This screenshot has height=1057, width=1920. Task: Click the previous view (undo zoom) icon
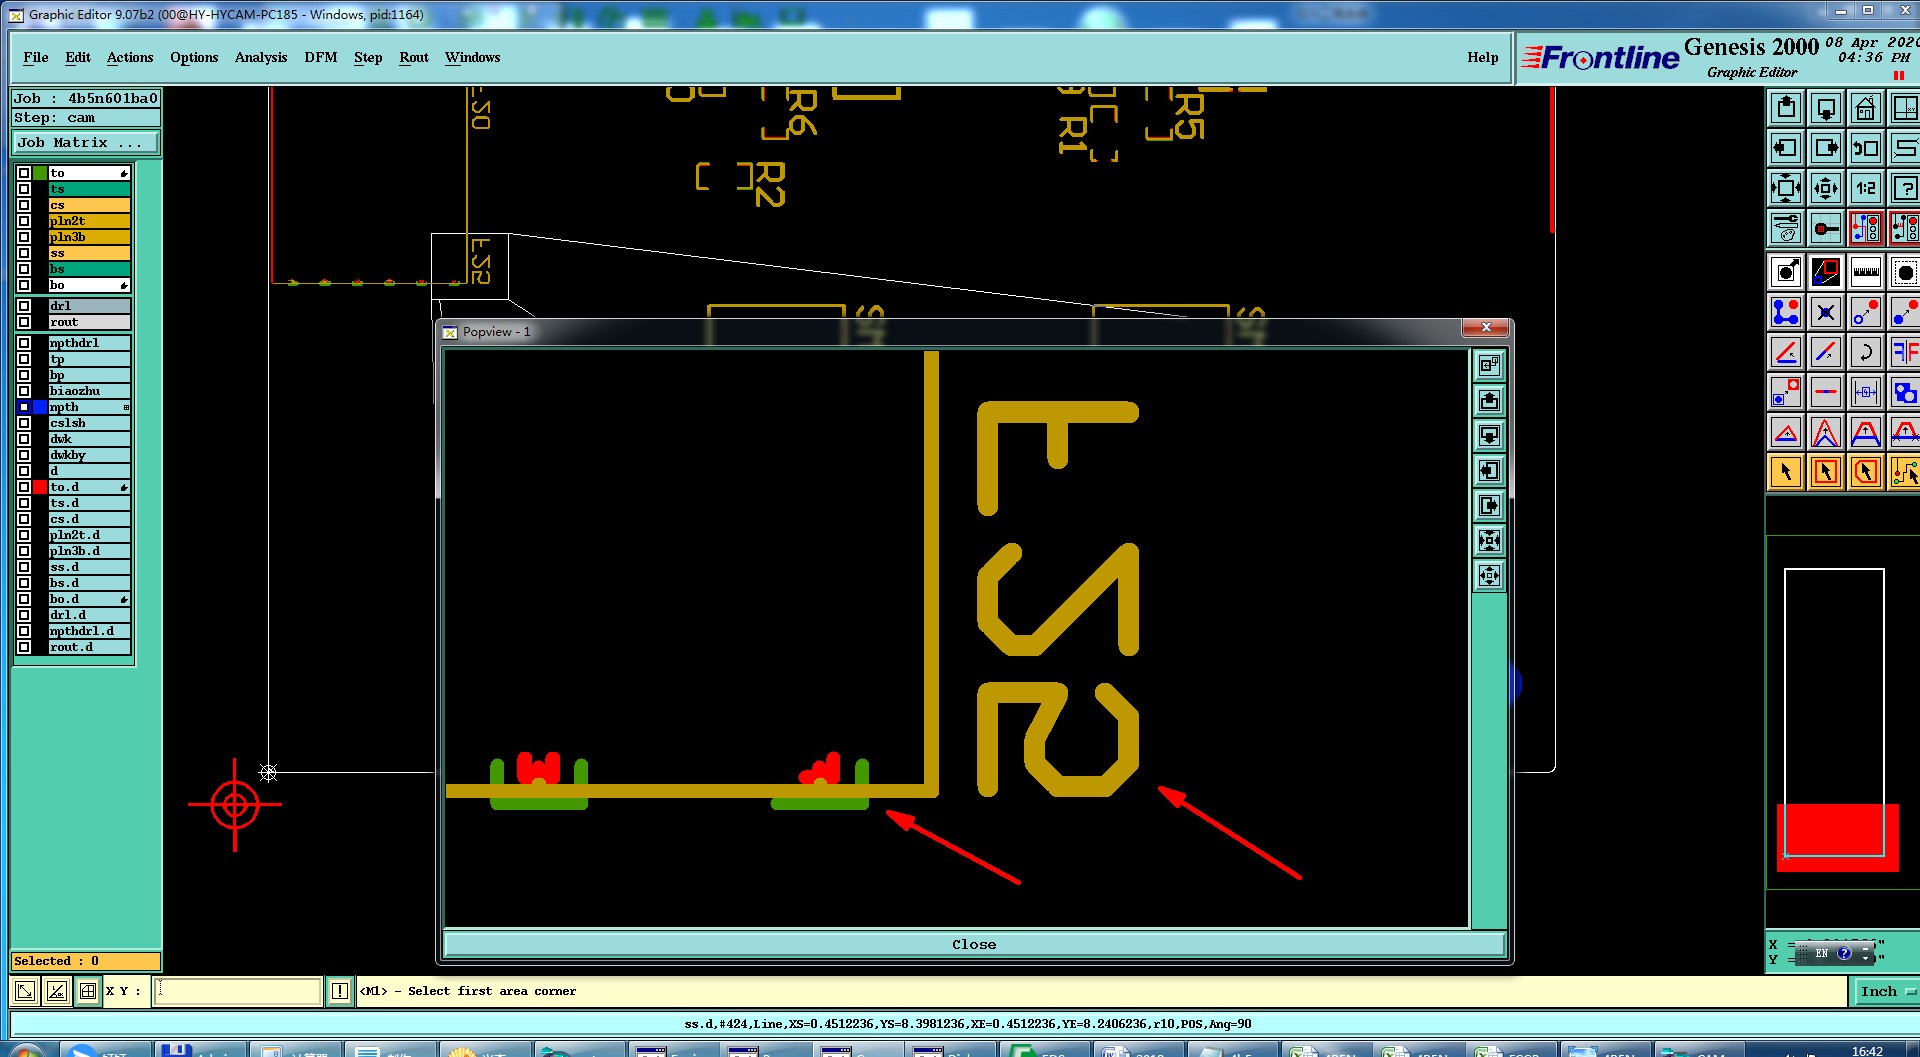pyautogui.click(x=1866, y=148)
